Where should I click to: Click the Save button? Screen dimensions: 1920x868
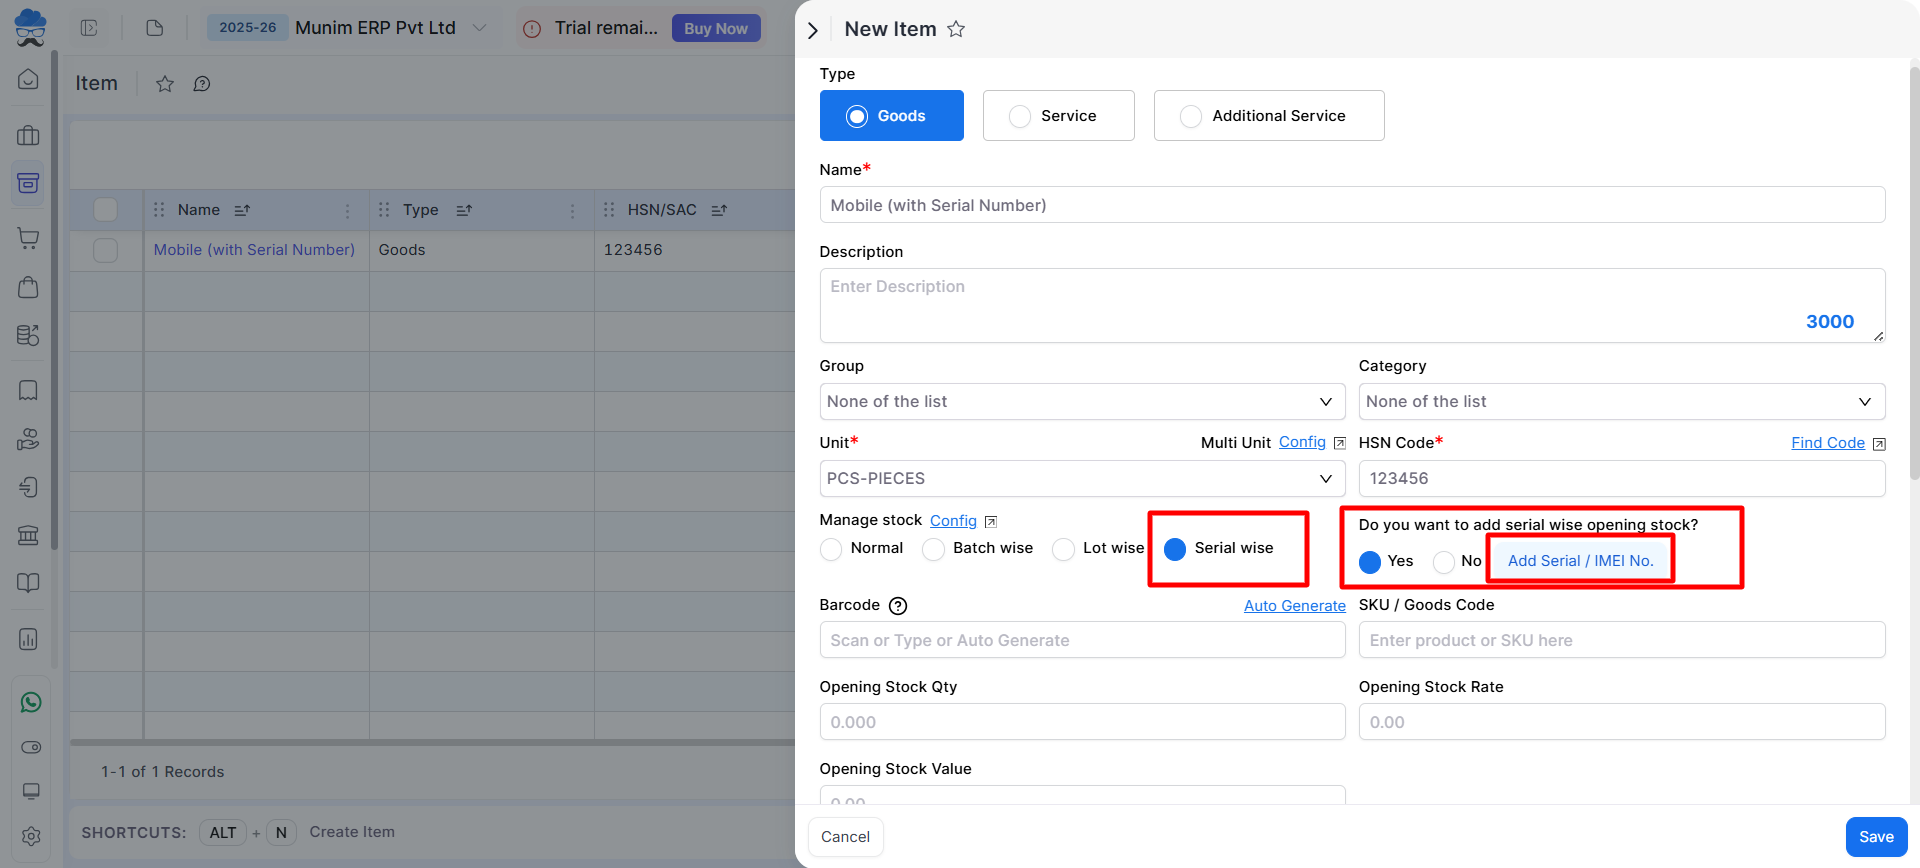coord(1875,837)
